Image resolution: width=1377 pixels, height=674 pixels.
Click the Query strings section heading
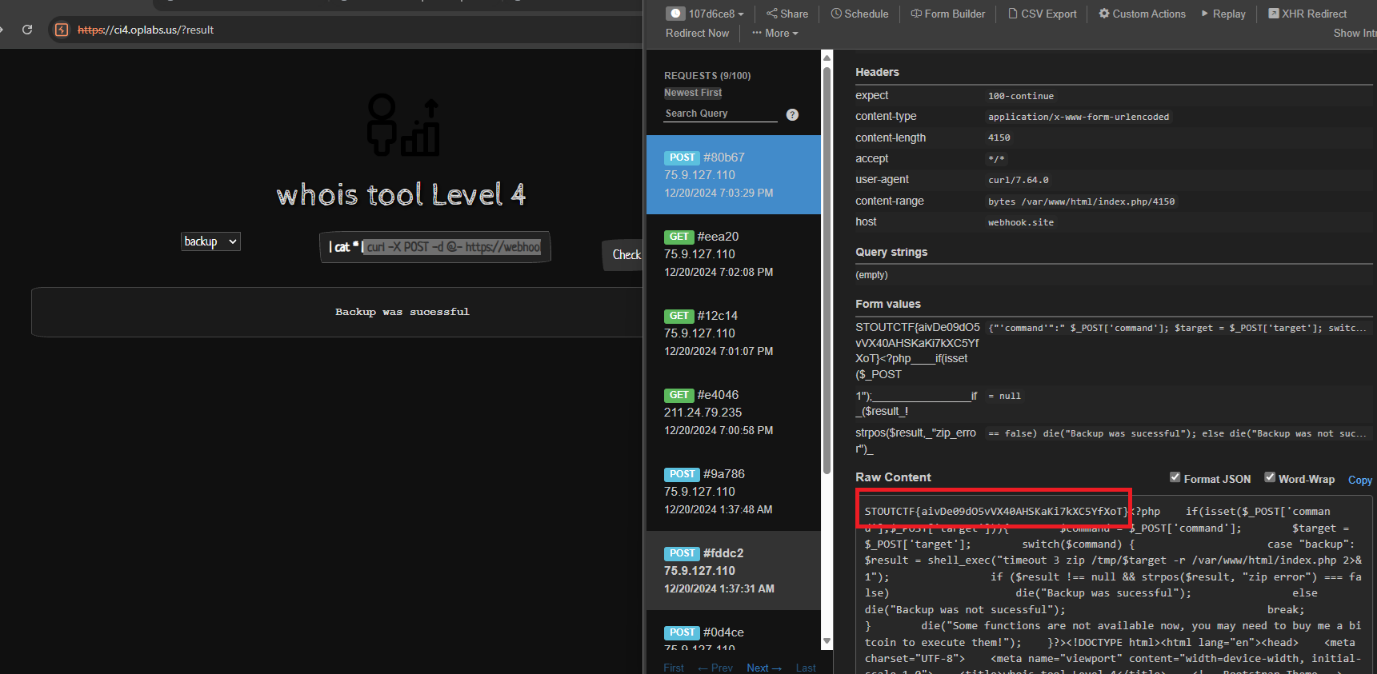point(891,252)
